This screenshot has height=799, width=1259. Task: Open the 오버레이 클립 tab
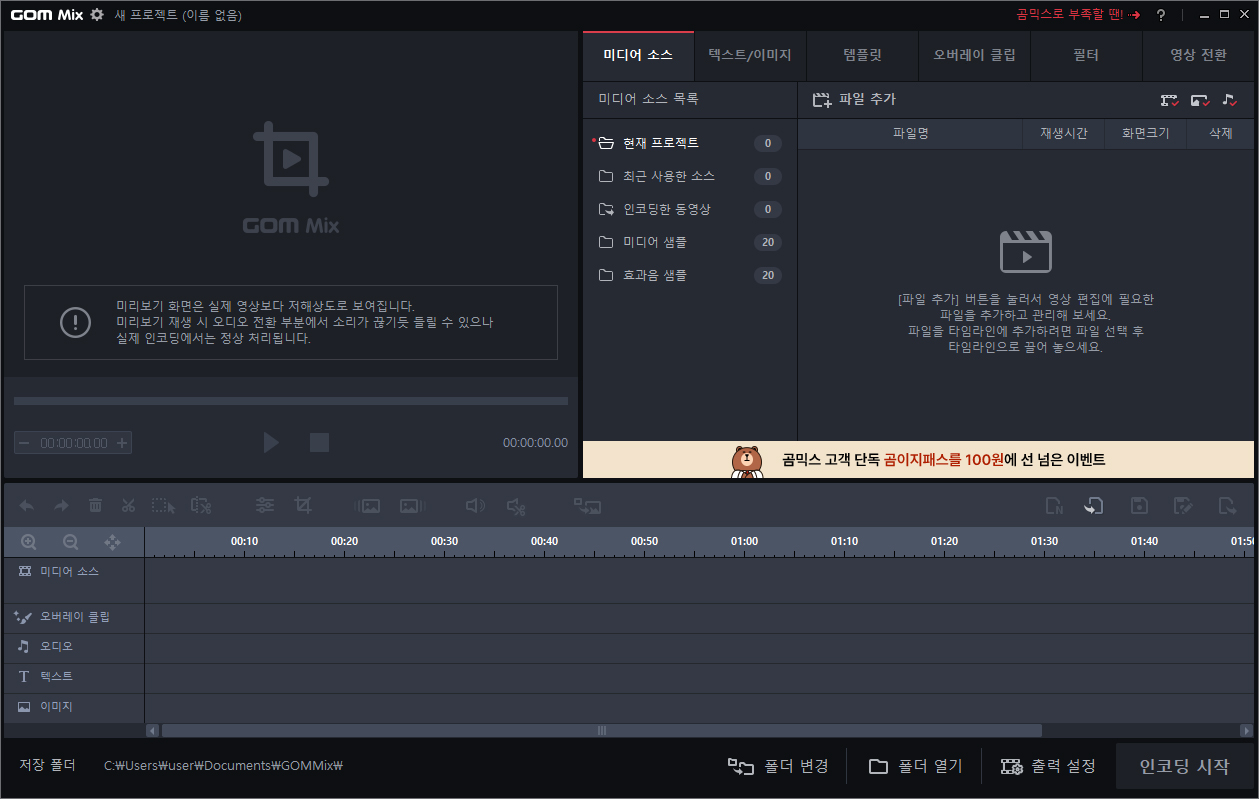tap(974, 56)
